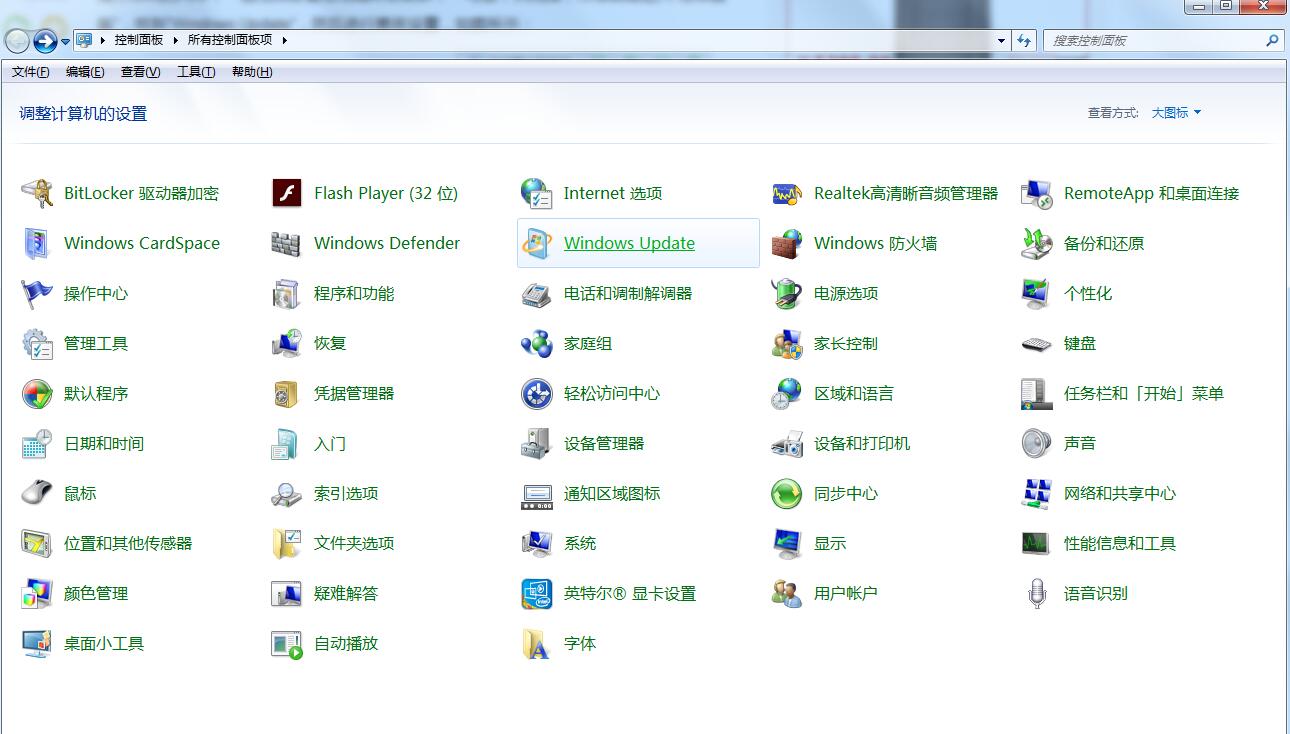Open the 查看(V) menu
This screenshot has height=734, width=1290.
tap(140, 72)
